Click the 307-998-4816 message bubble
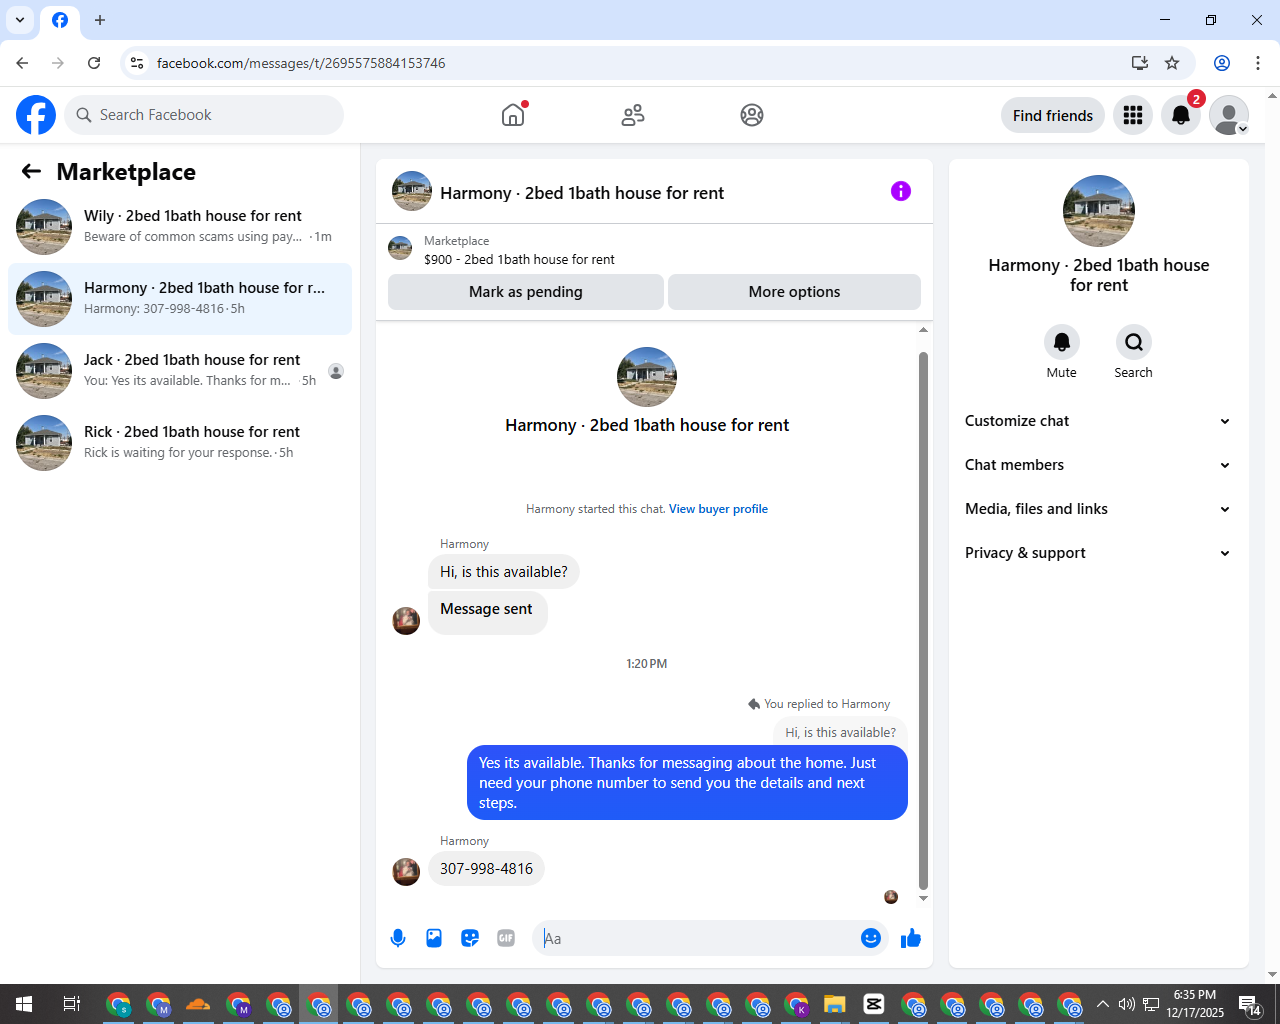 486,869
